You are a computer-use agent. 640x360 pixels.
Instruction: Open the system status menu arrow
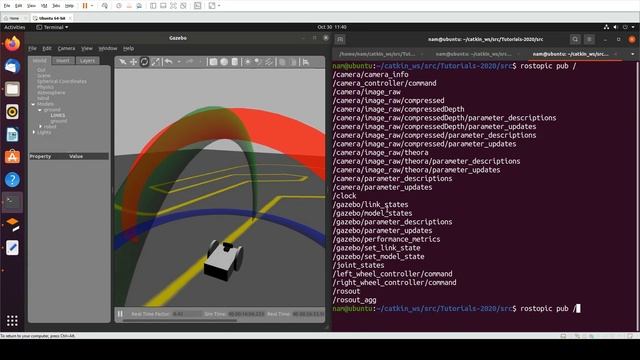(x=633, y=27)
